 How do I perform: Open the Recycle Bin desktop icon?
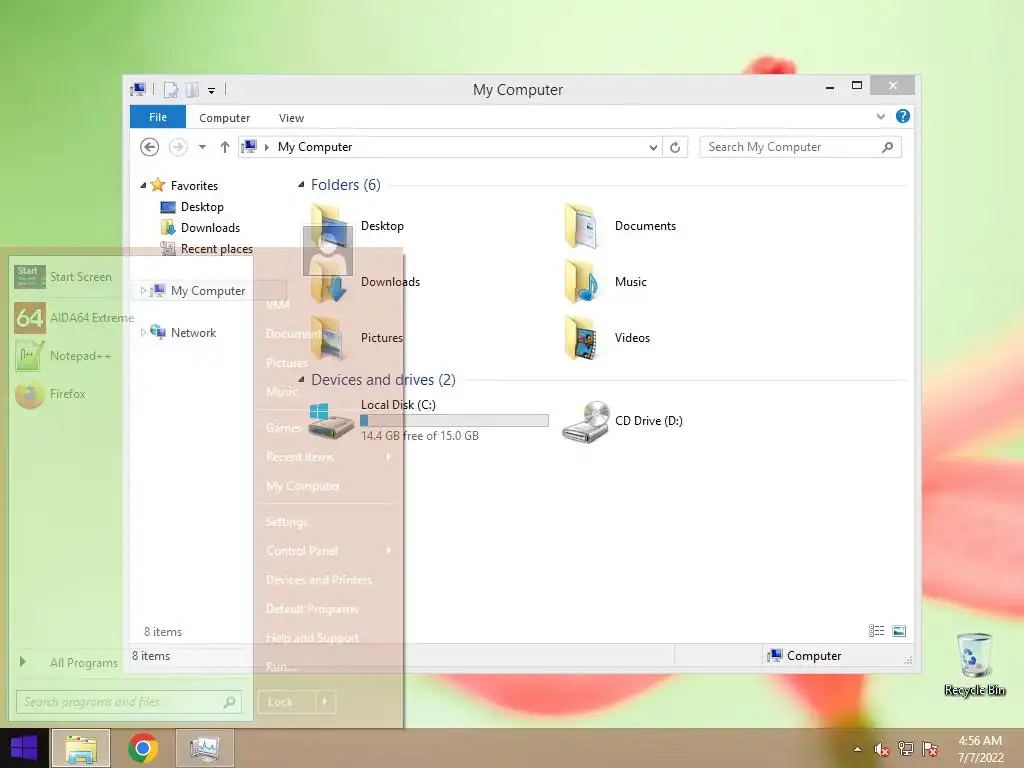(x=974, y=664)
